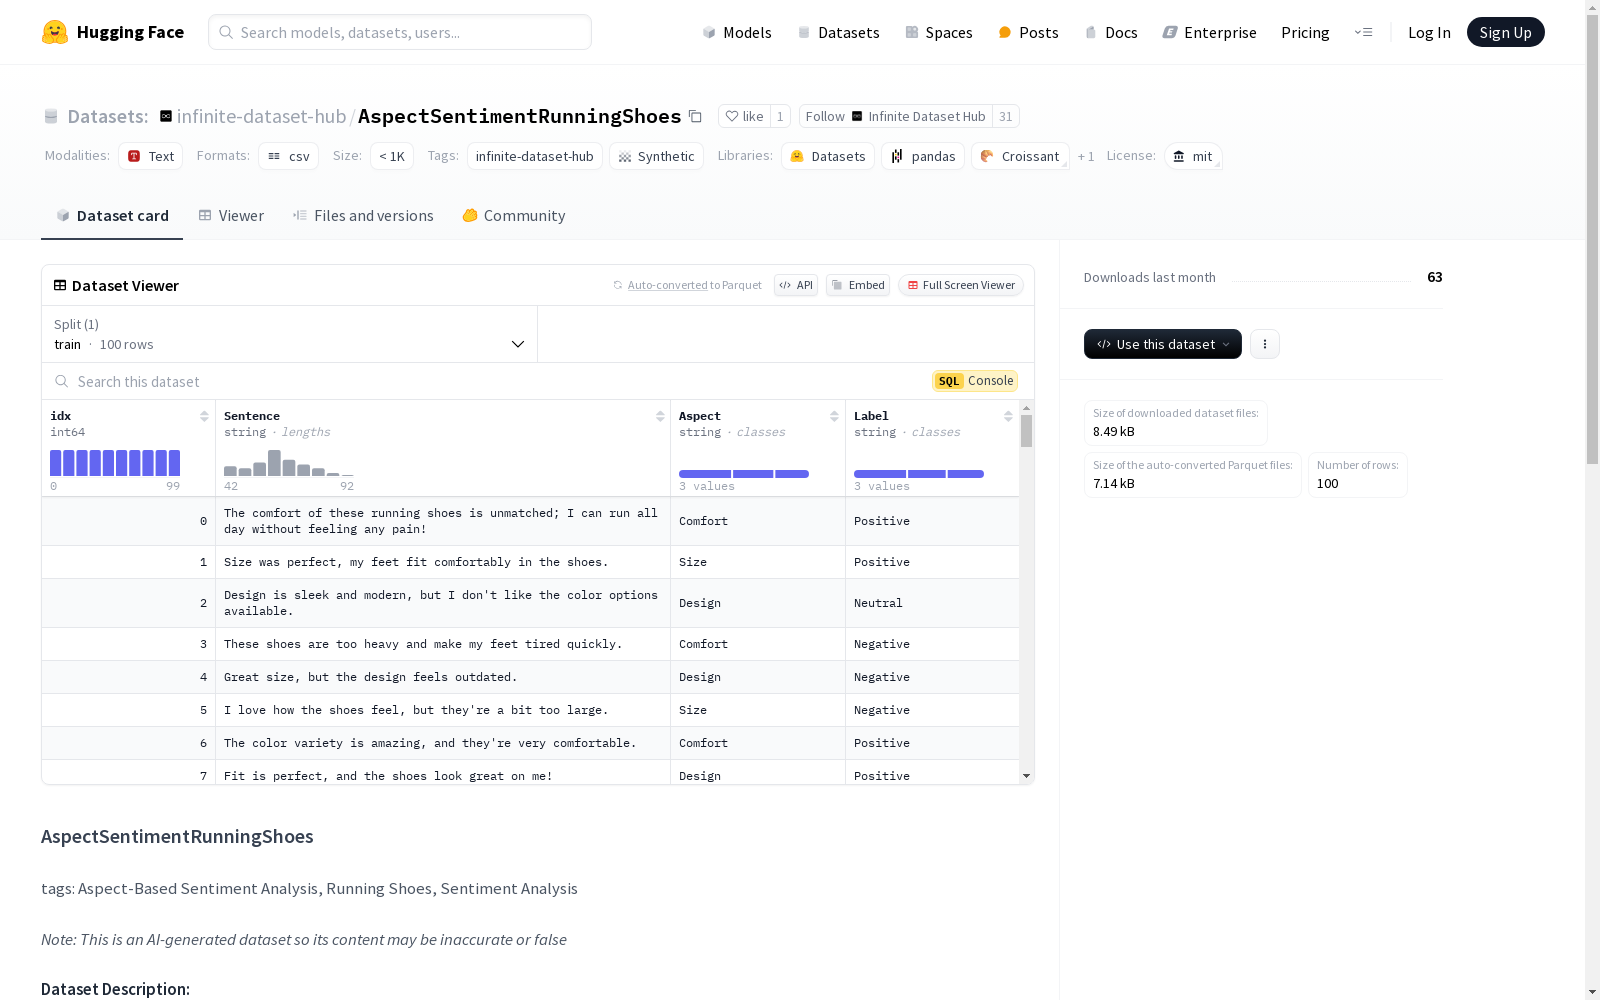Click the datasets stack icon before Datasets:
The image size is (1600, 1000).
[51, 116]
